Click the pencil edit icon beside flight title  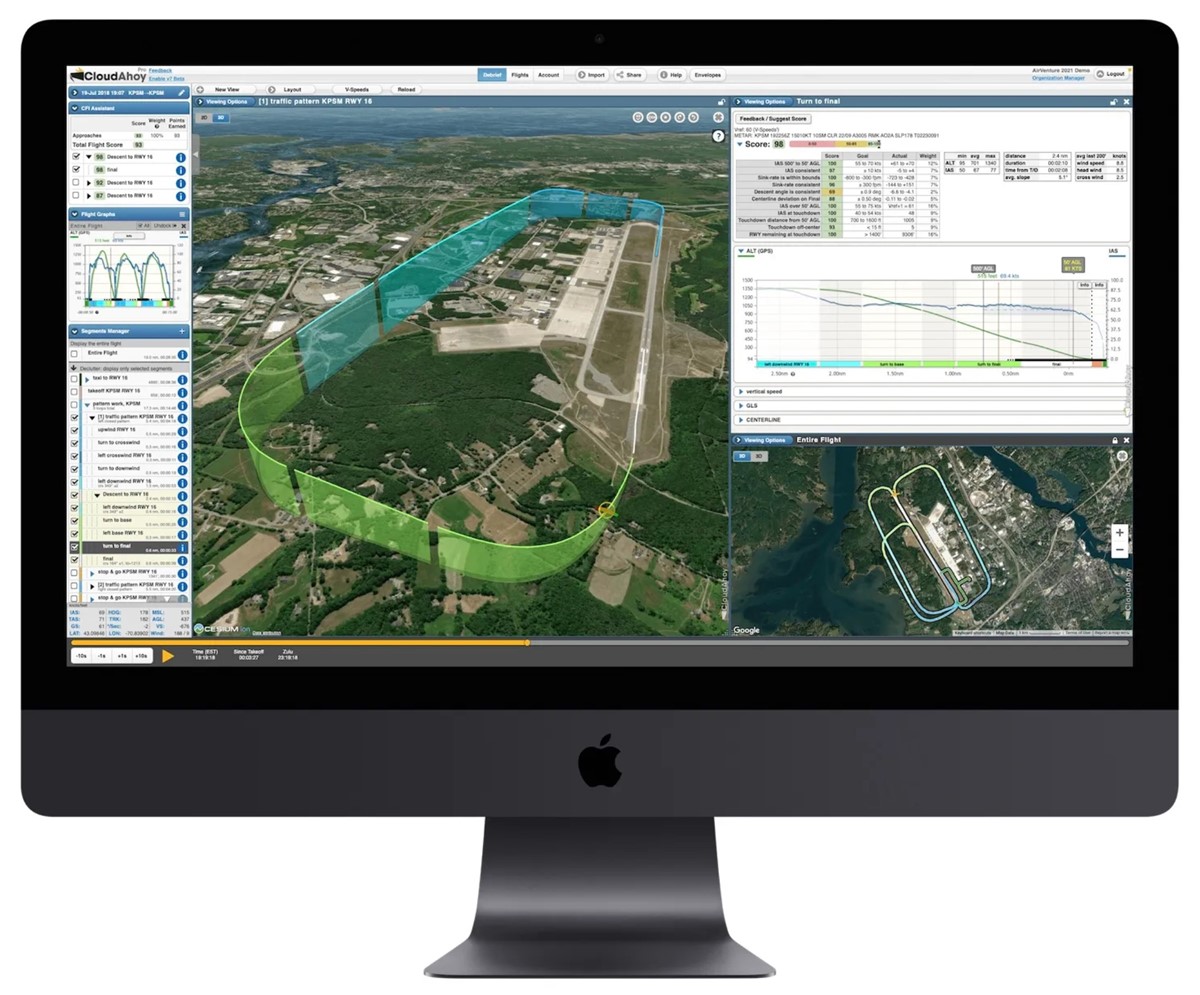click(x=182, y=92)
